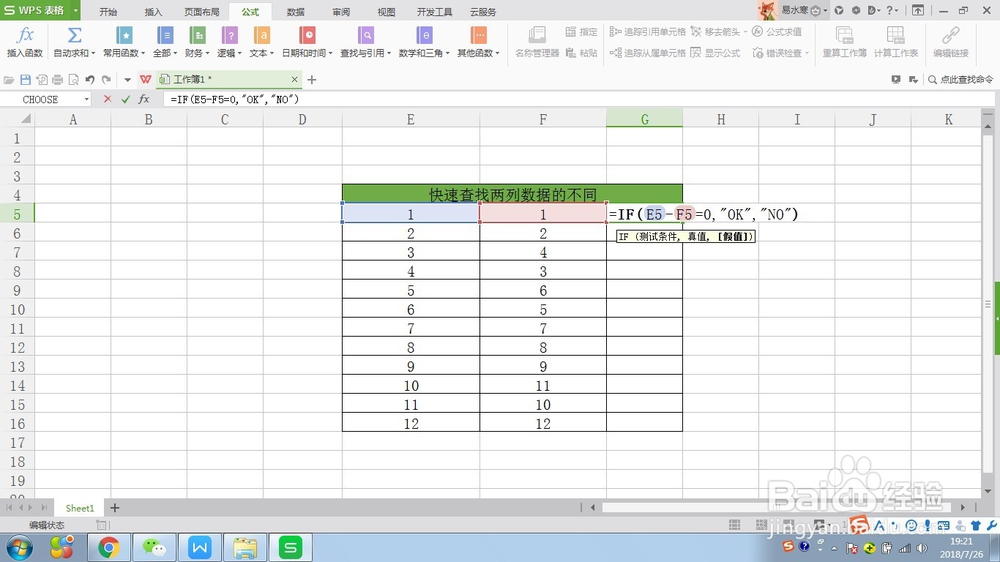Click Trace Dependents (追踪从属单元格)
This screenshot has height=562, width=1000.
point(647,53)
